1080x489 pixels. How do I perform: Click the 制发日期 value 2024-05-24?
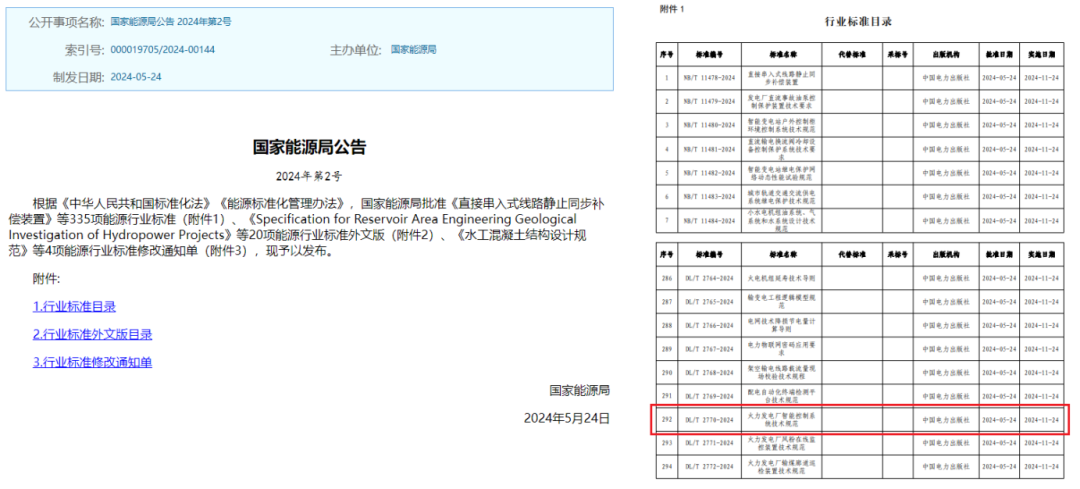136,77
